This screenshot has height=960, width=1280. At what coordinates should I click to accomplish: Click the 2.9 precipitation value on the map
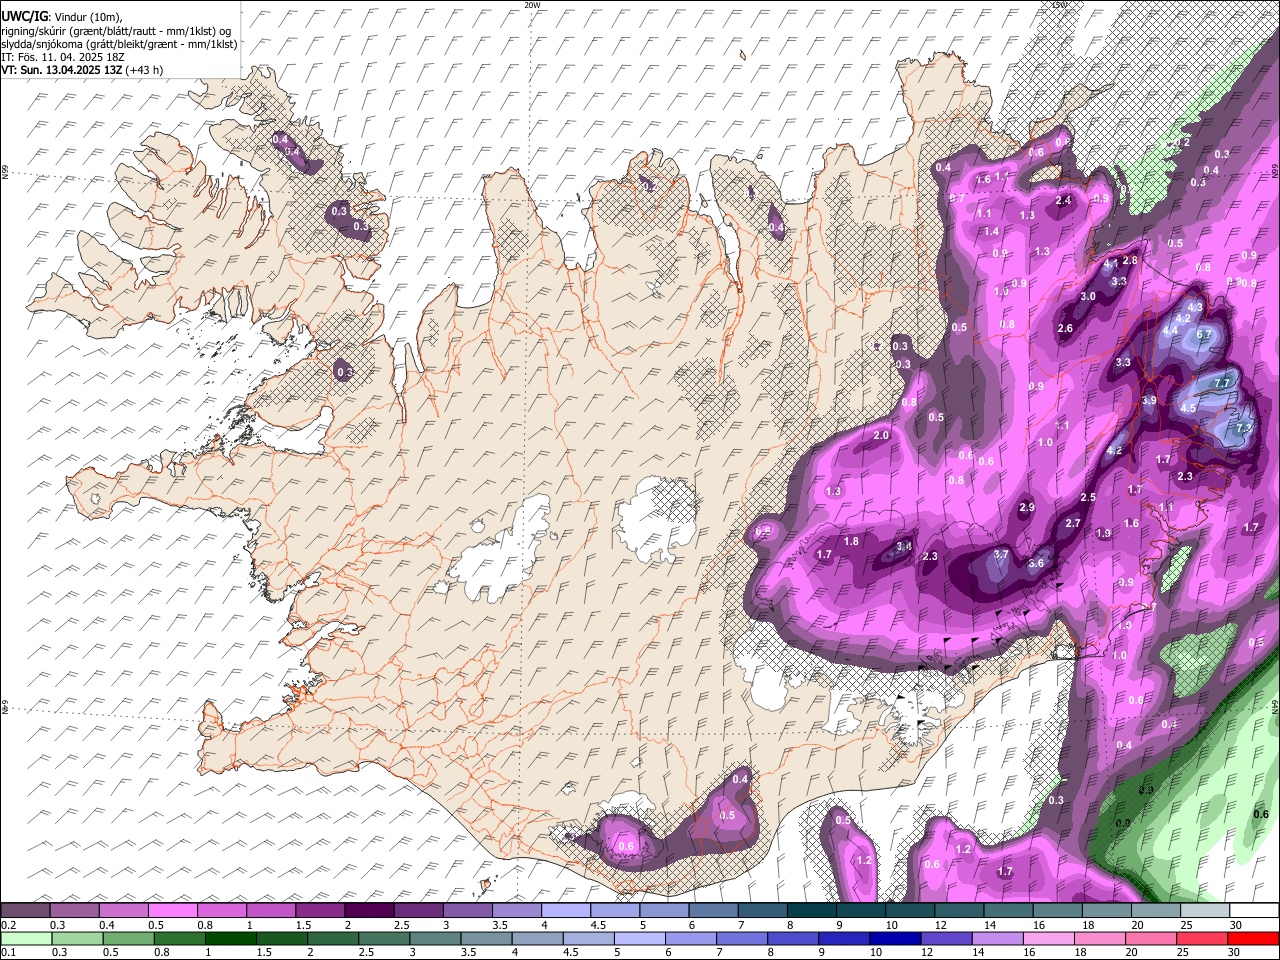[x=1027, y=508]
